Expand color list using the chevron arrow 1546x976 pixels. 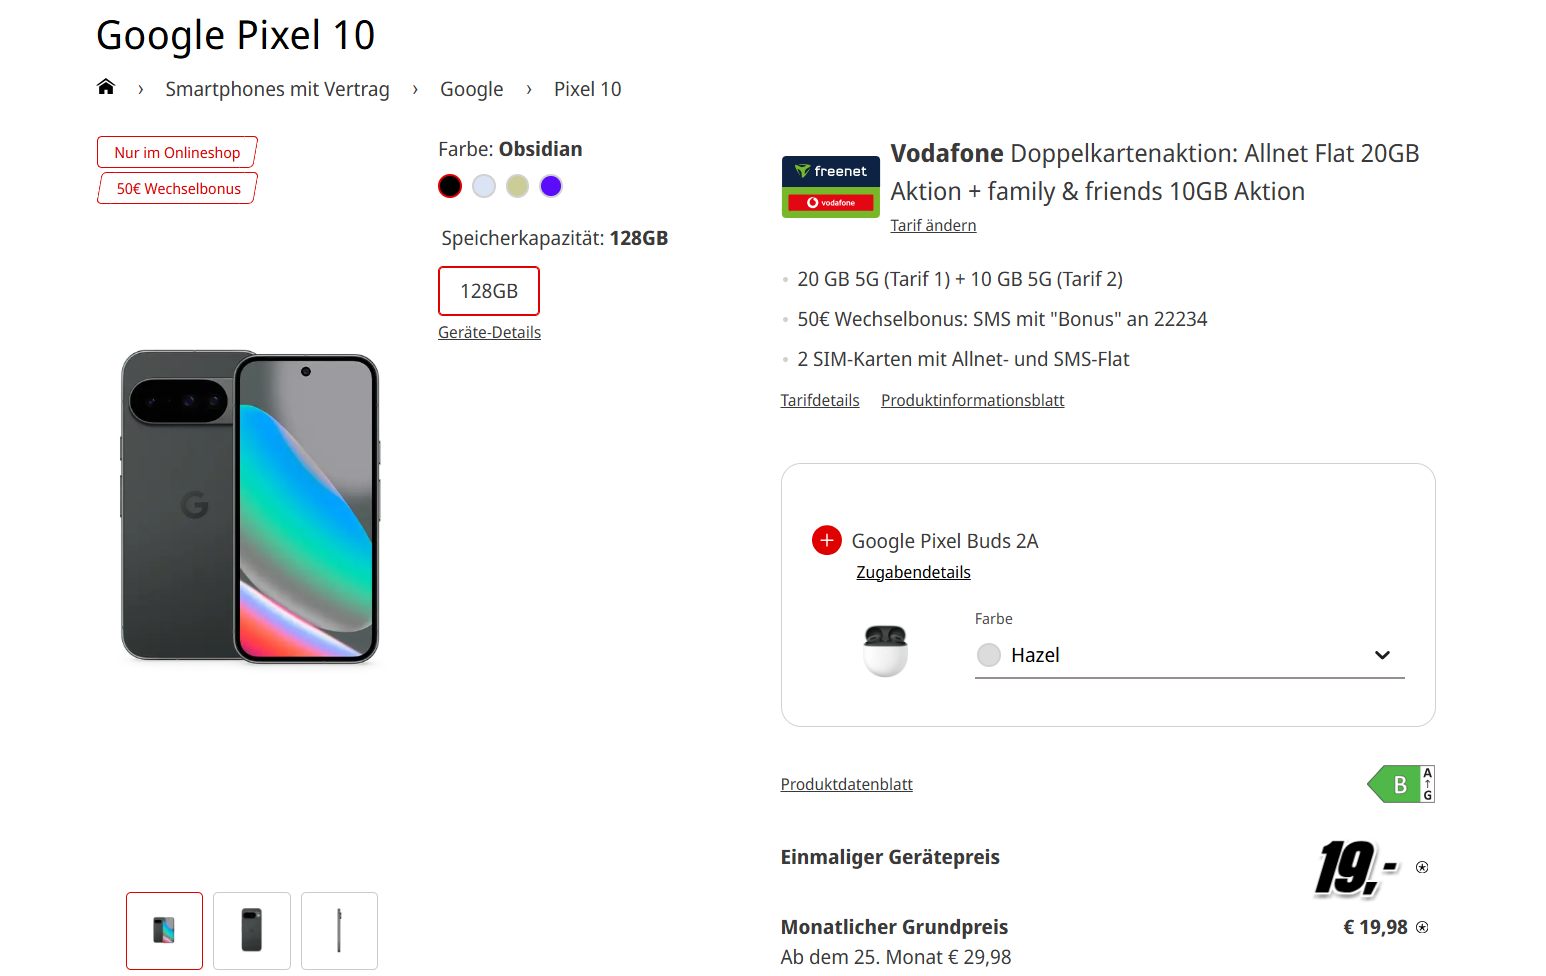1382,655
